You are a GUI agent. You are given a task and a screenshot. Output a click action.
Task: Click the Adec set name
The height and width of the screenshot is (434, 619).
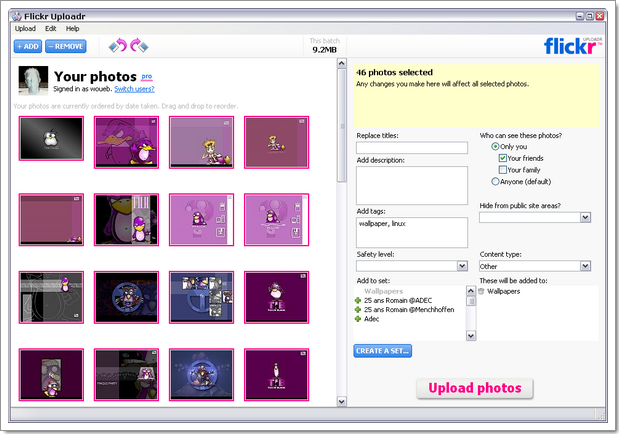371,319
